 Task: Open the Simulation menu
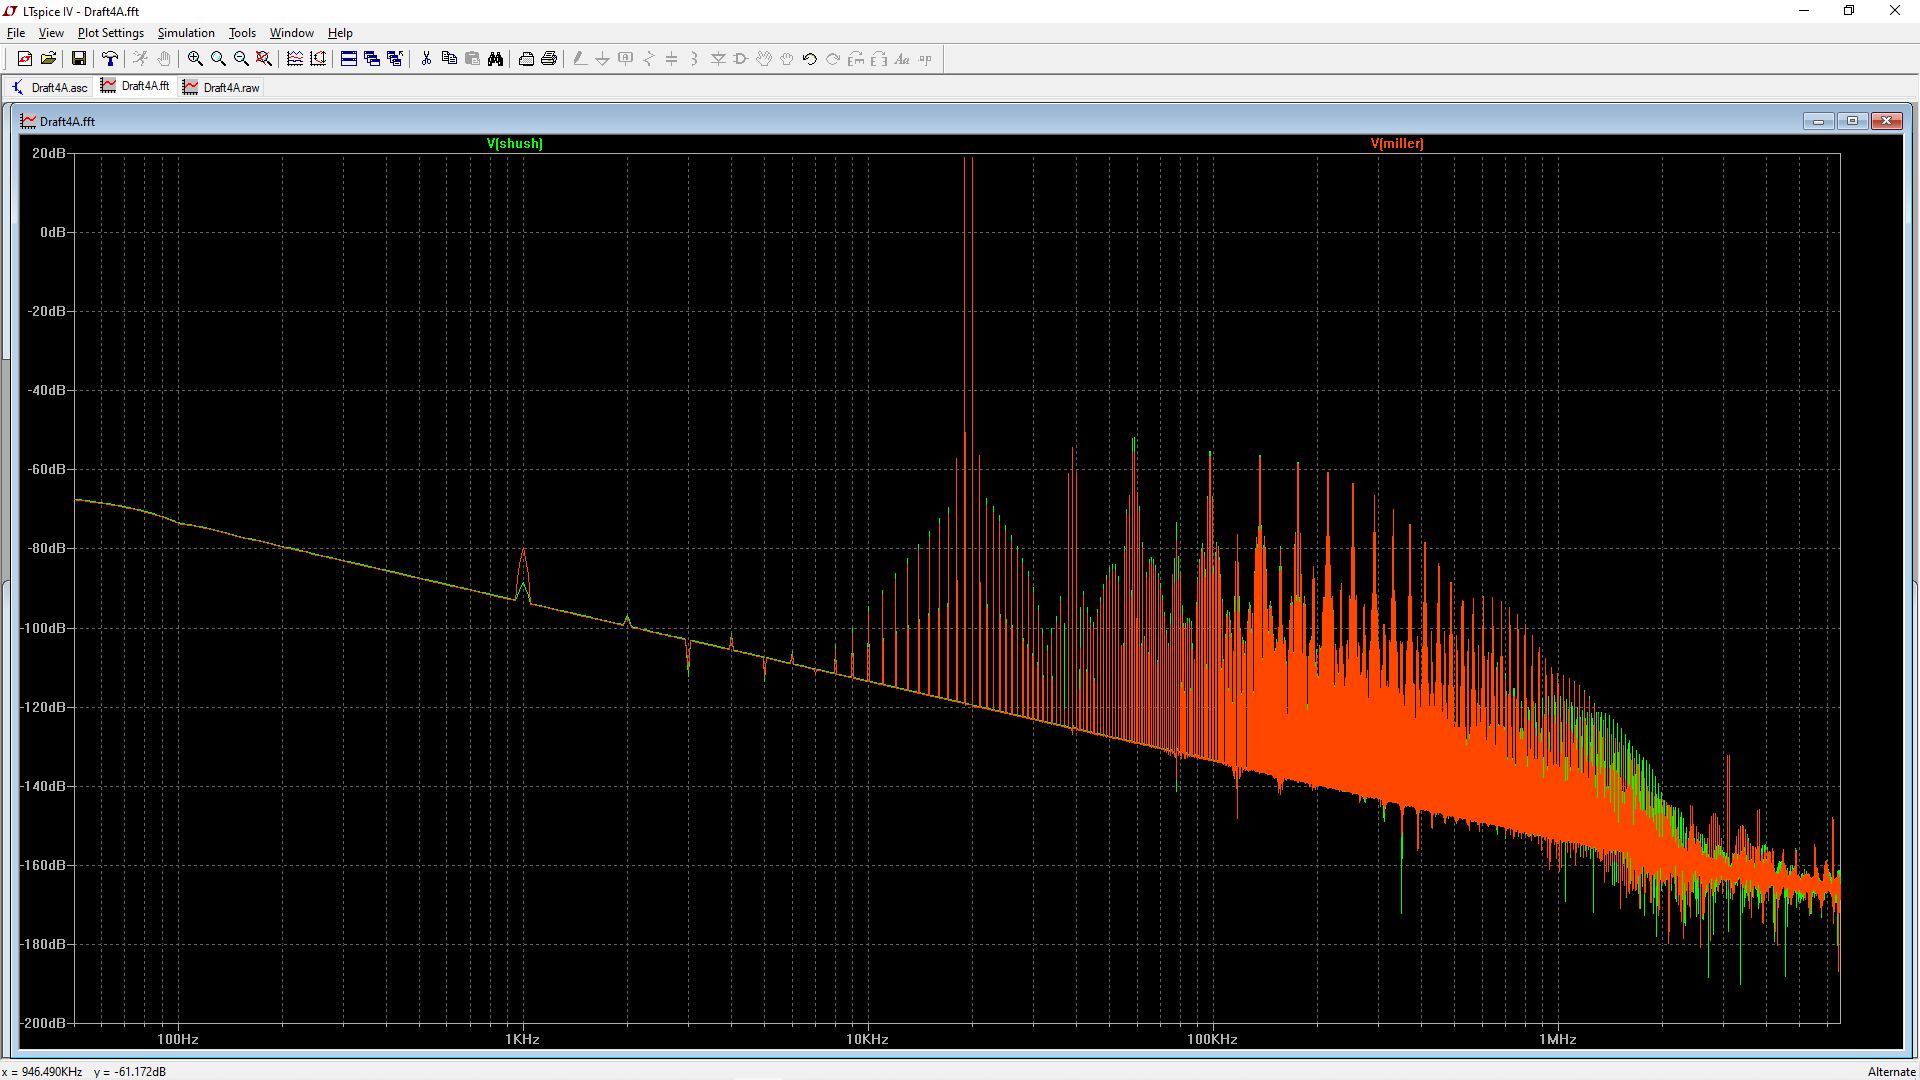click(x=186, y=33)
